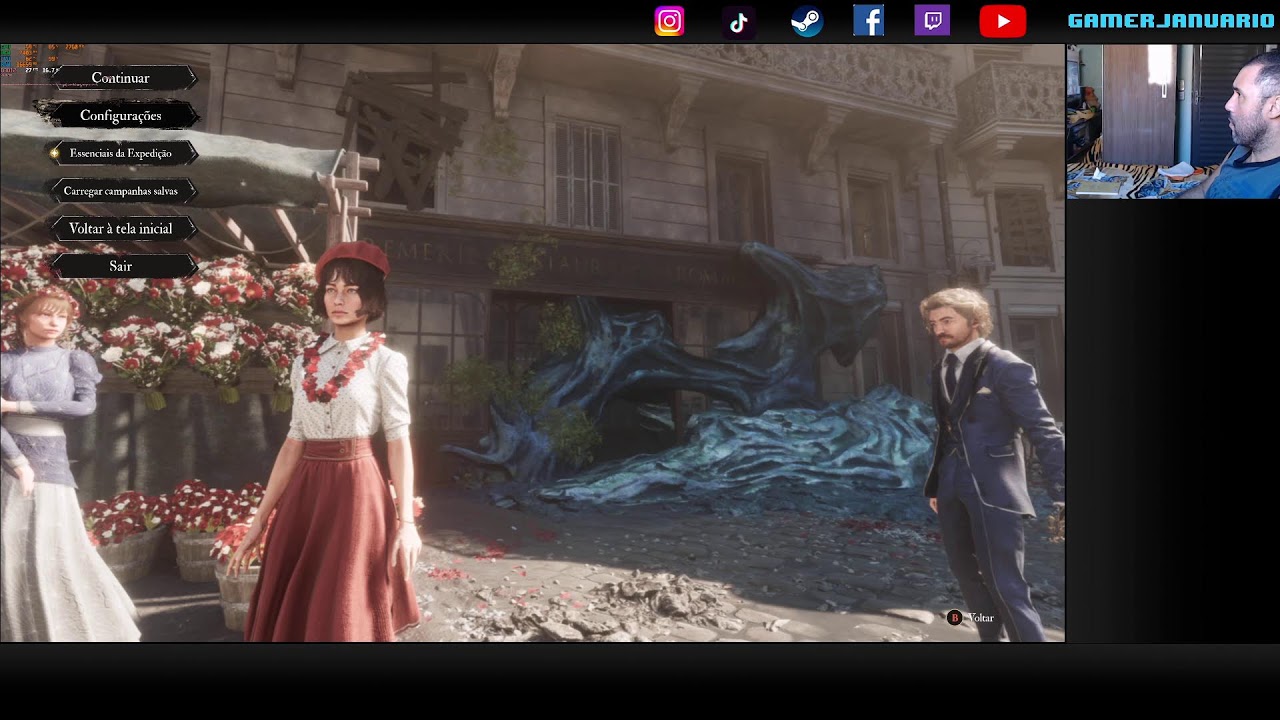Open the TikTok icon in the top bar

click(738, 22)
